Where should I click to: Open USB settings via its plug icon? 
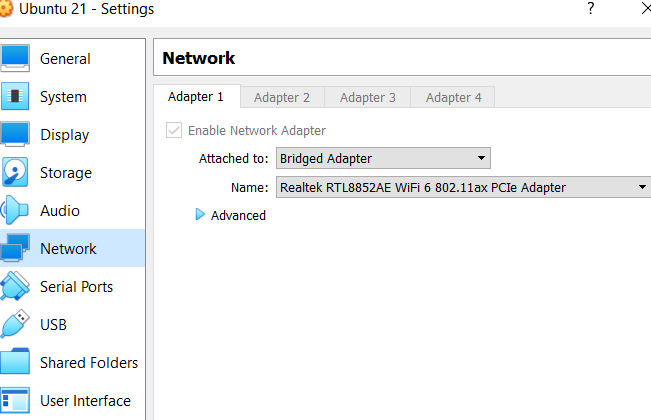(x=14, y=325)
